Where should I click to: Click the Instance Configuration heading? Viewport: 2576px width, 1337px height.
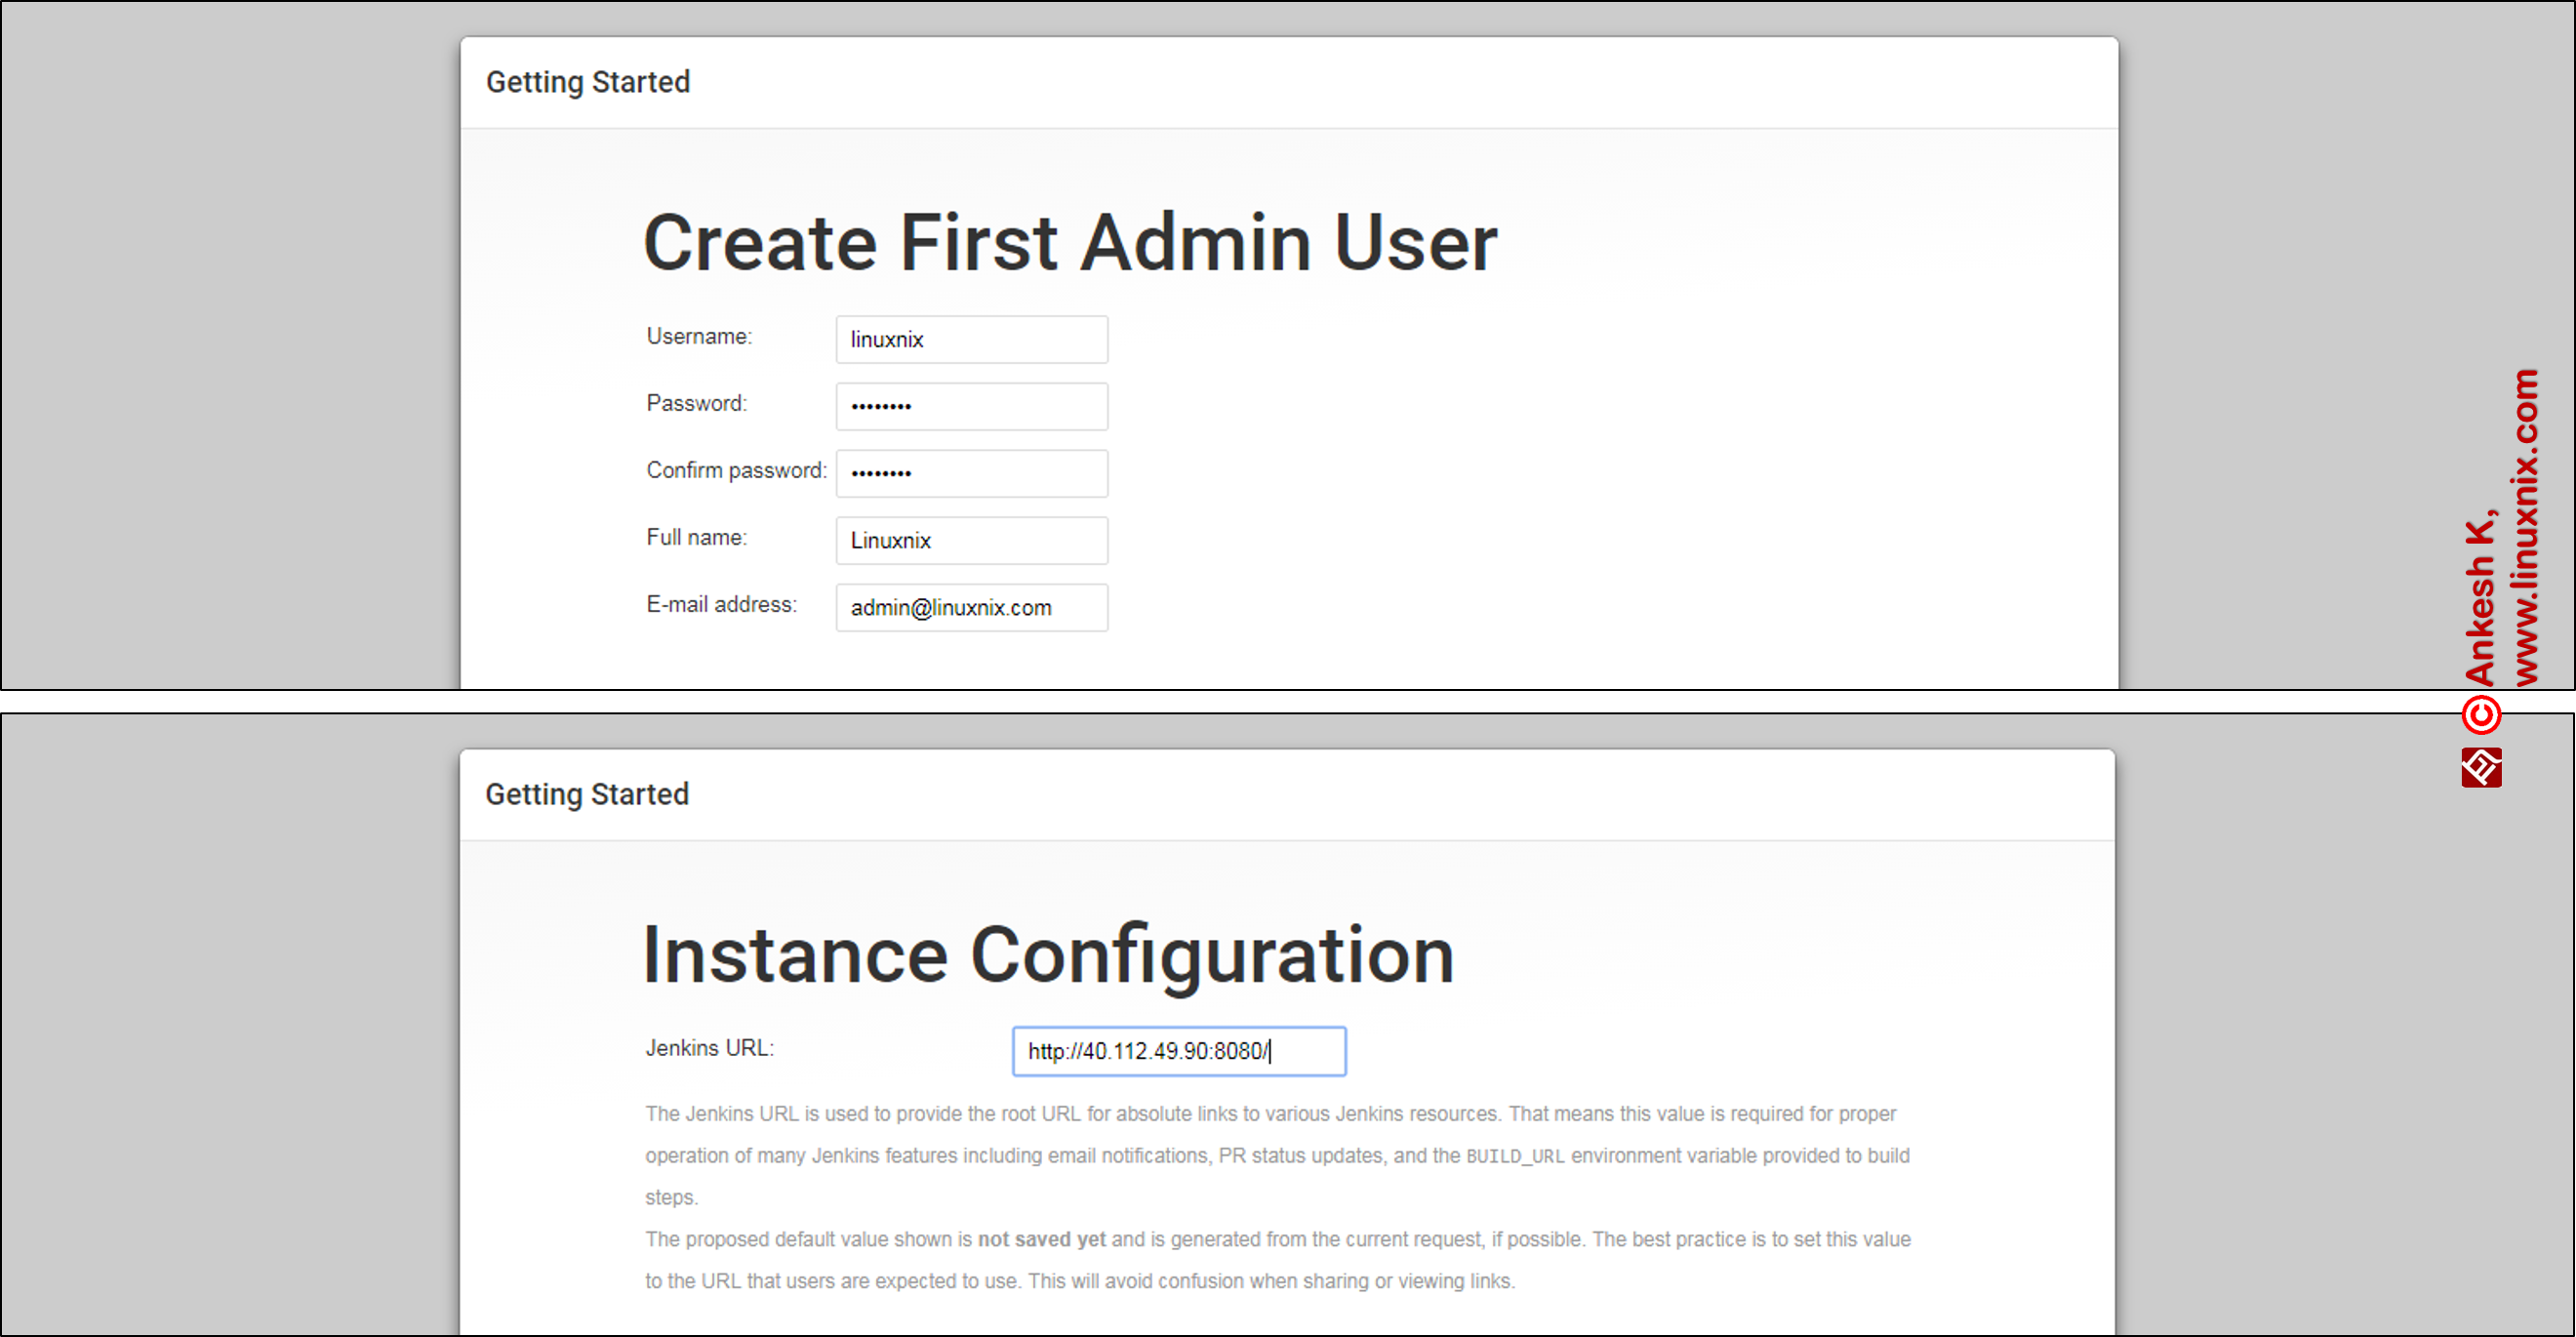pos(1048,955)
